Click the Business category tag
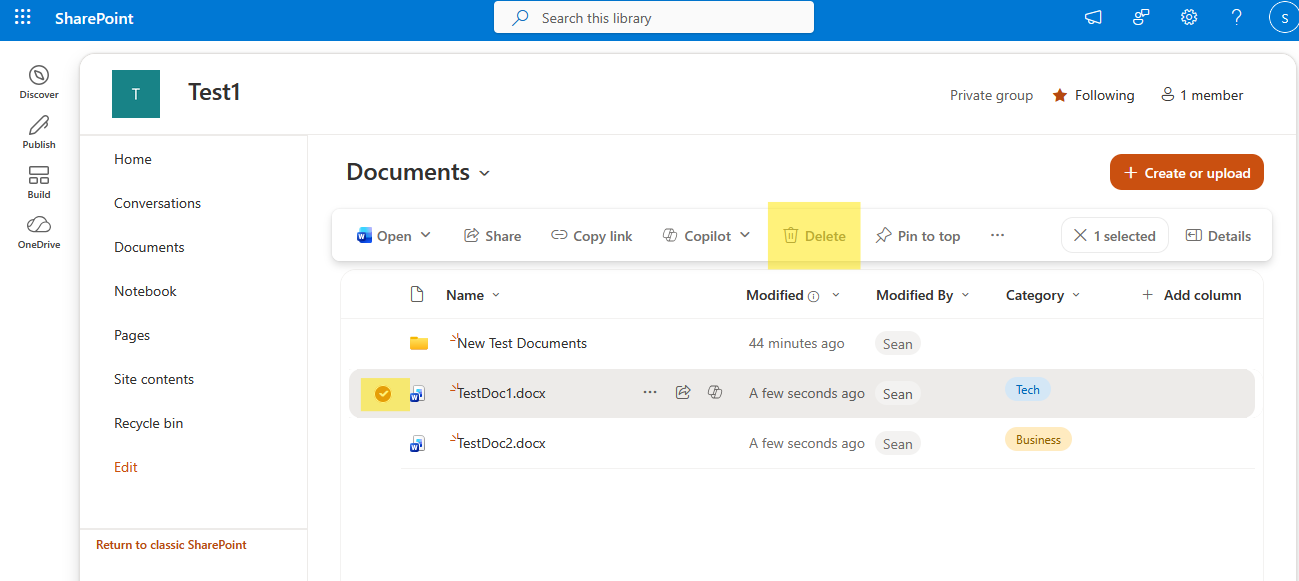1299x581 pixels. [1038, 440]
